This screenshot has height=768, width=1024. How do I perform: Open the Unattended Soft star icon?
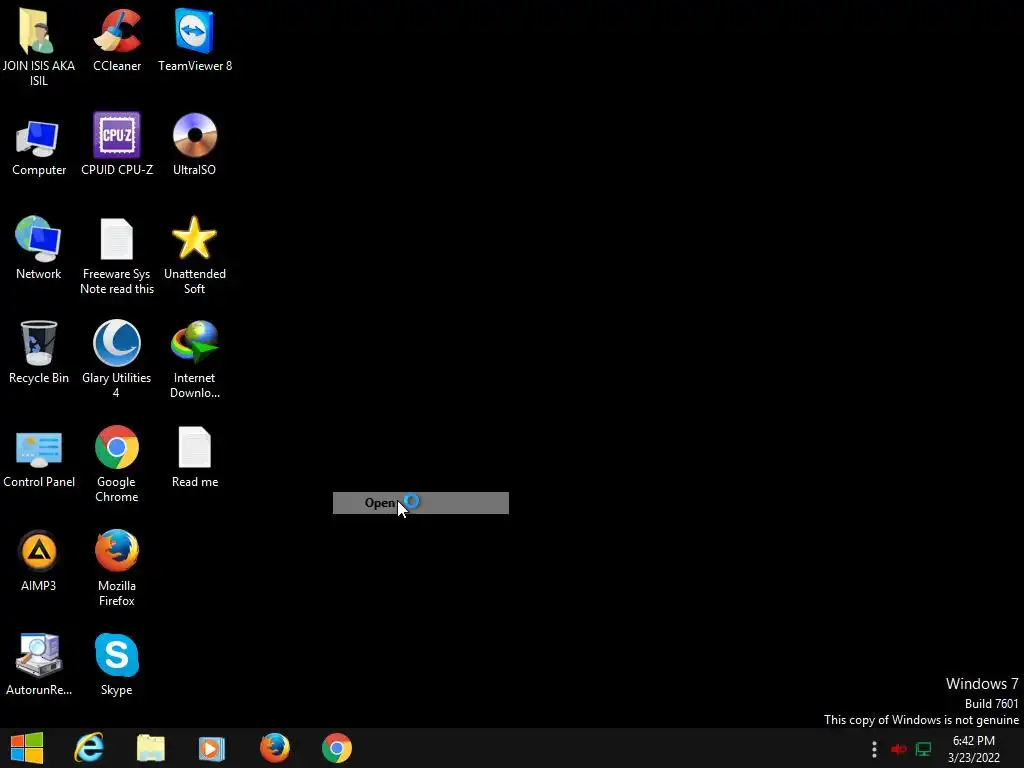click(195, 256)
